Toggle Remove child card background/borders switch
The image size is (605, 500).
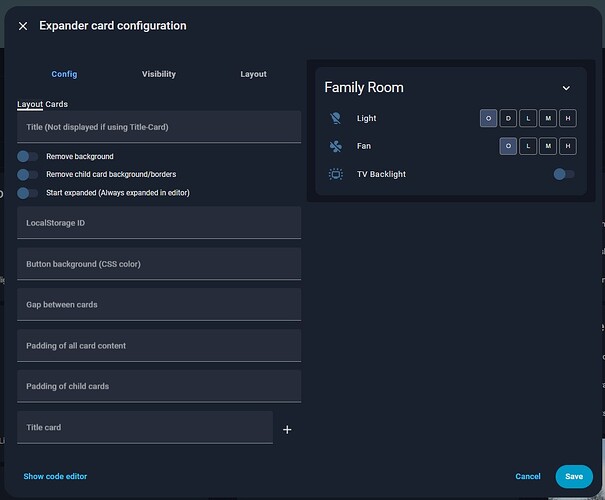27,174
